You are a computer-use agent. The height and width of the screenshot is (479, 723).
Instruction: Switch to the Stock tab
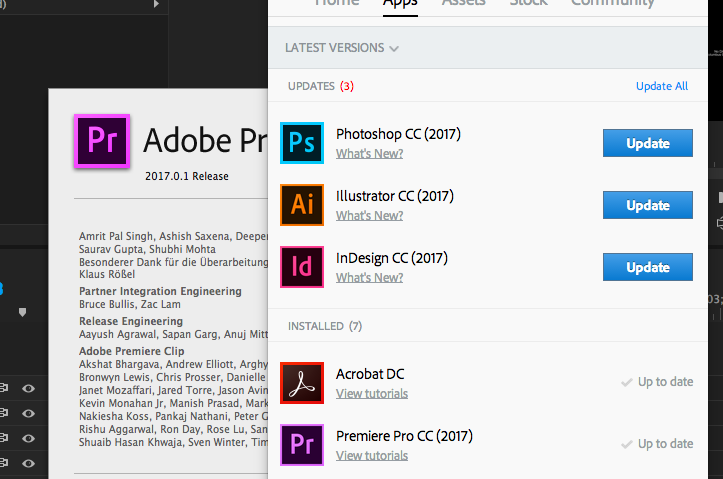pos(528,4)
